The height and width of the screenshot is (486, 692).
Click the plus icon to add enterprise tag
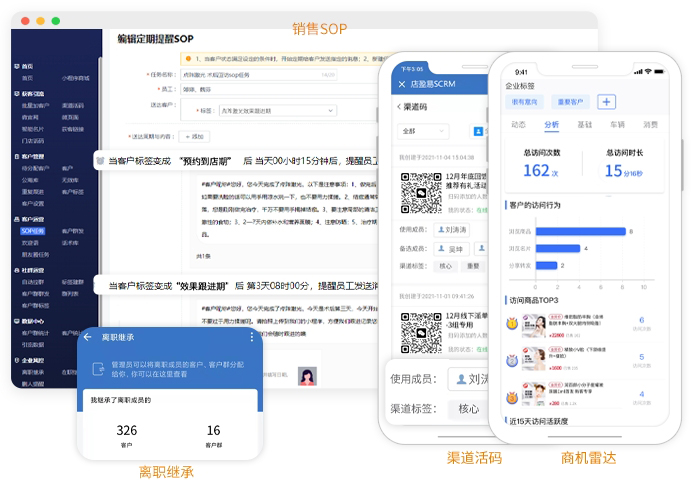pos(607,102)
